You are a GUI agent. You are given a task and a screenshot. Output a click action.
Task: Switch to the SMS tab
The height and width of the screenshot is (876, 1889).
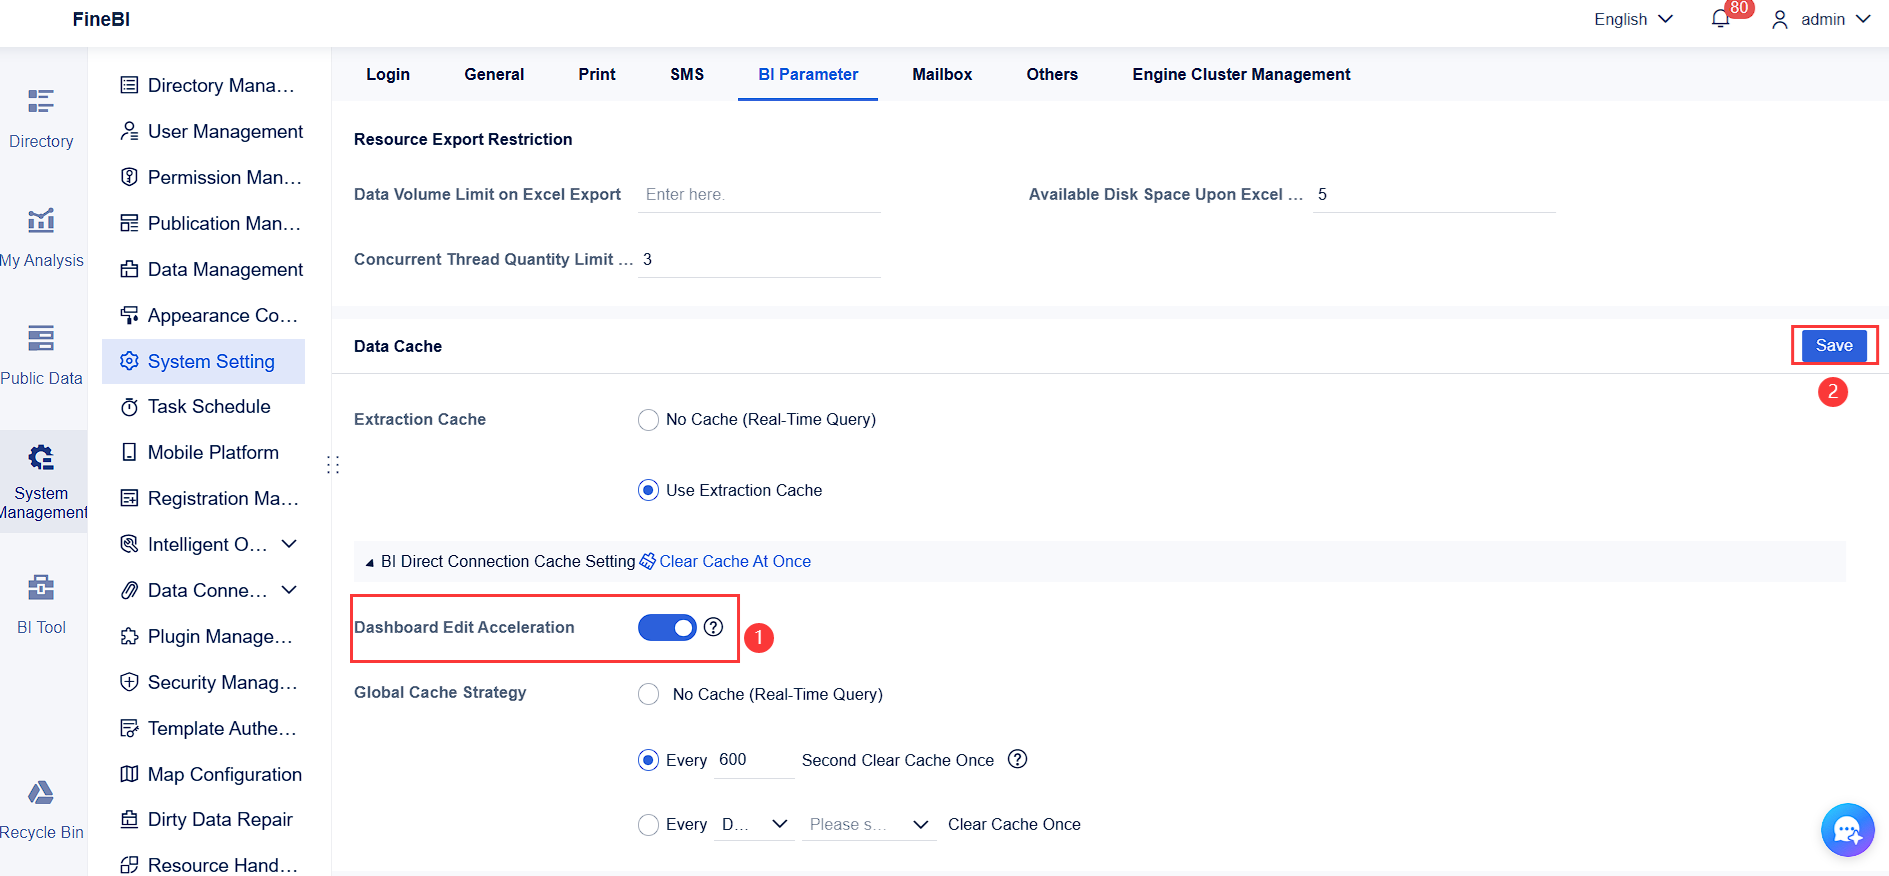point(687,74)
